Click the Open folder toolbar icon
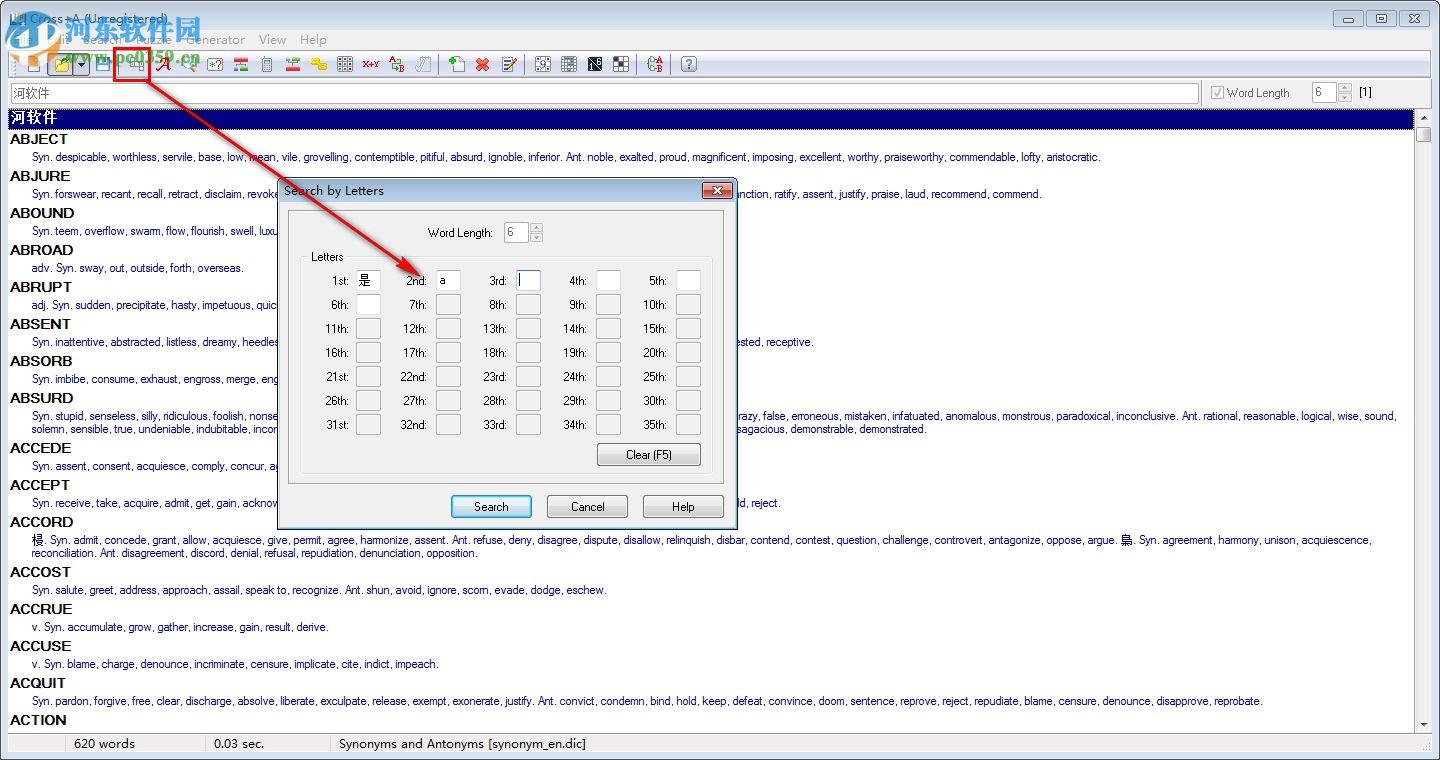Viewport: 1440px width, 760px height. click(62, 65)
